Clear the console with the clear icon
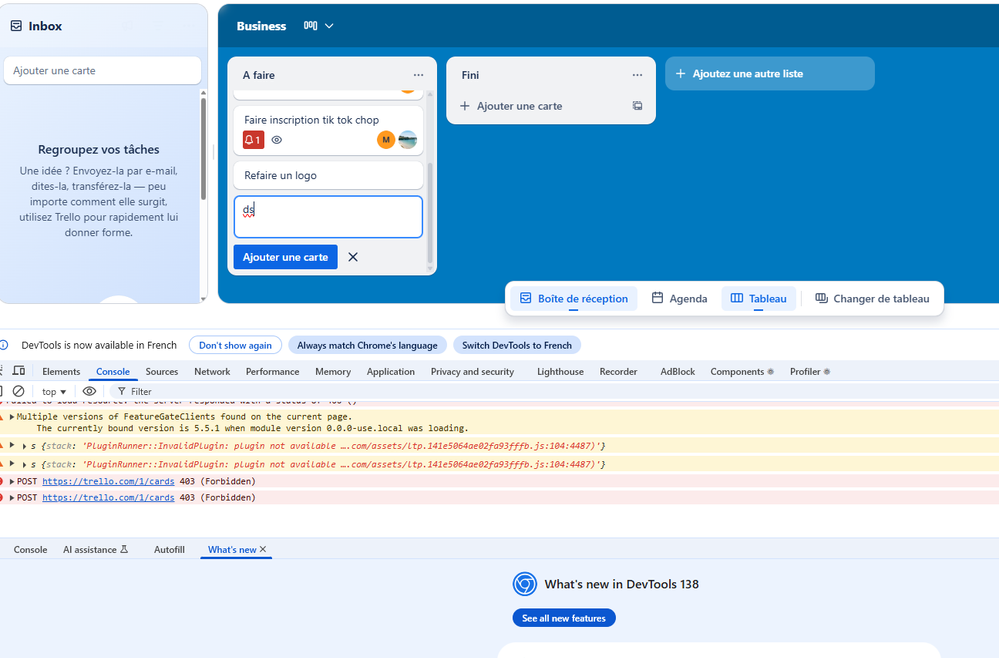This screenshot has width=999, height=658. (x=19, y=391)
